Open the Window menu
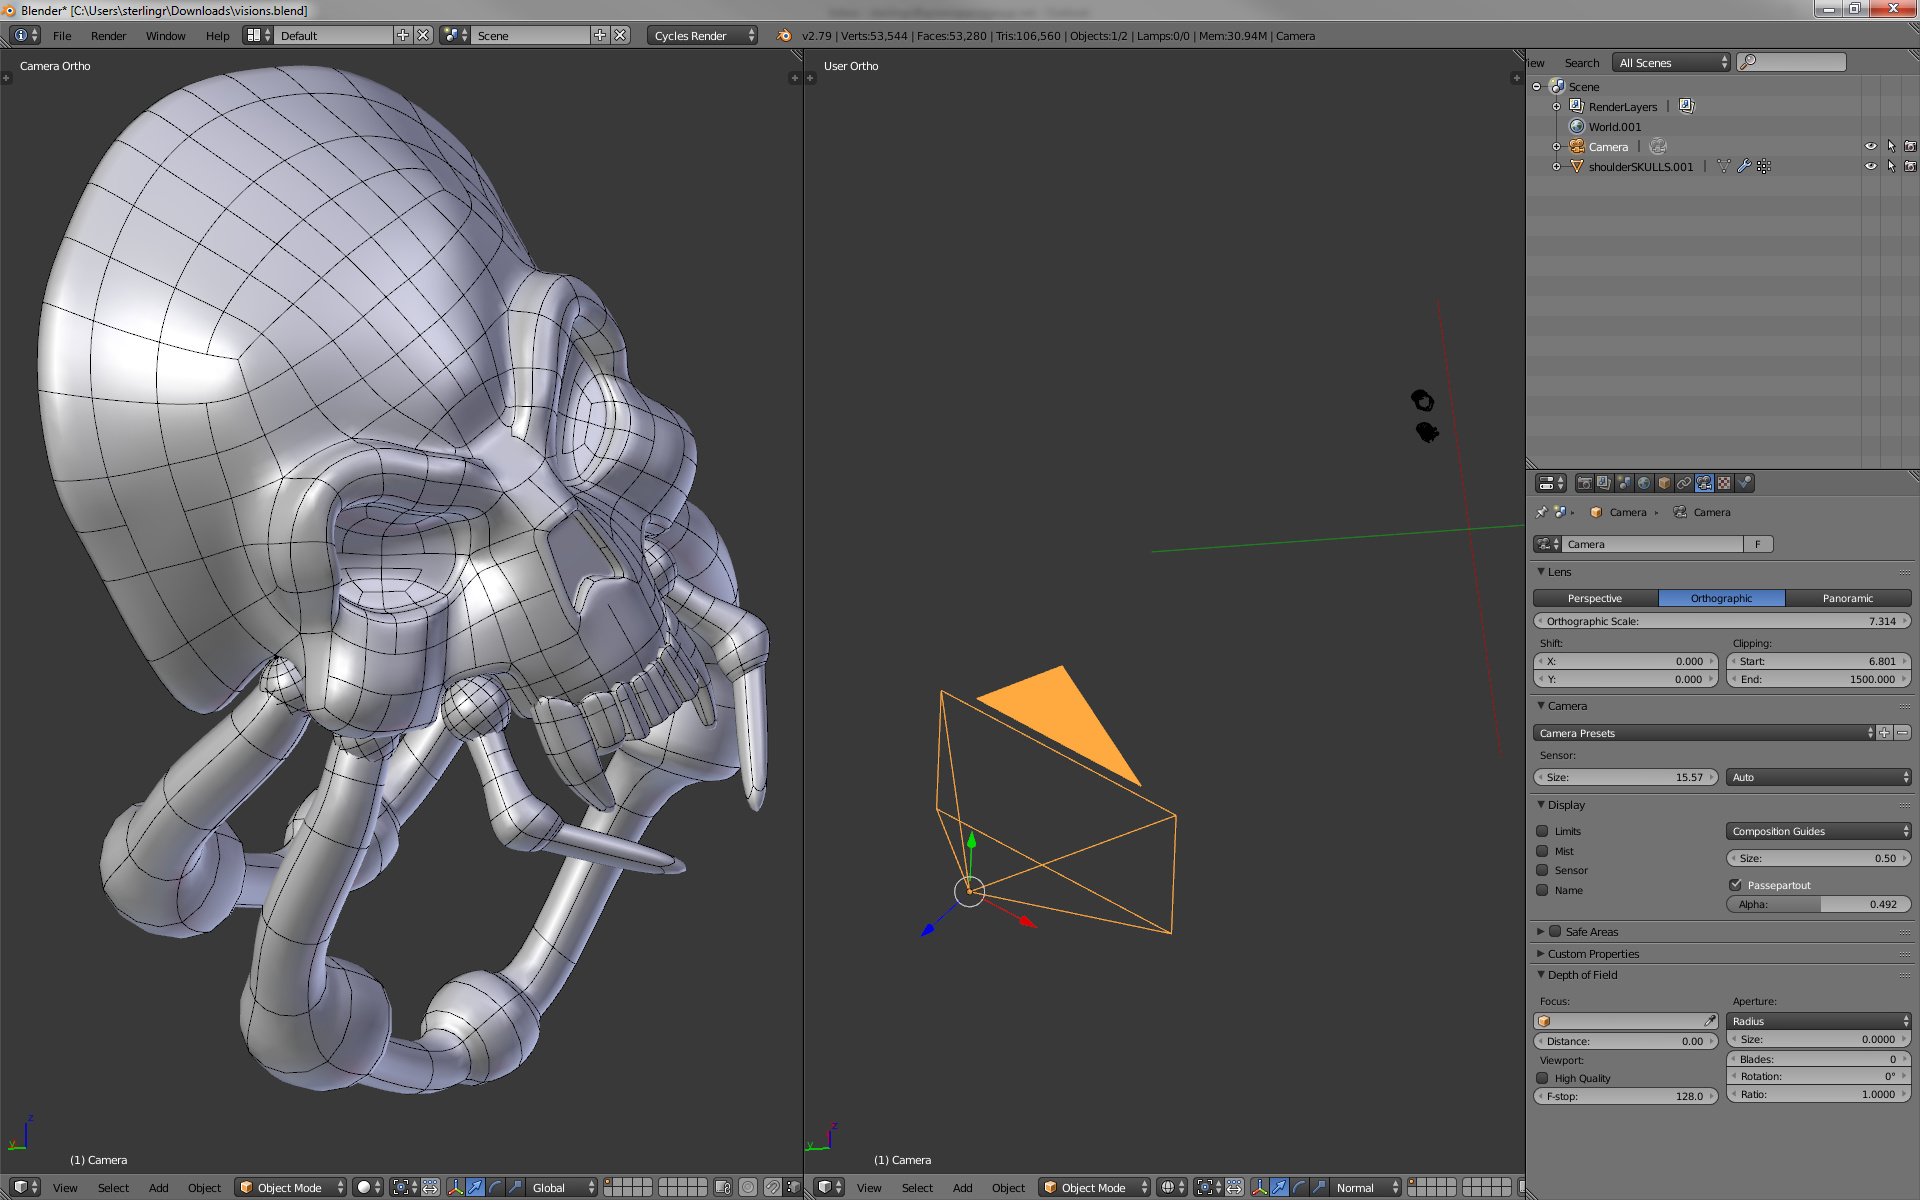This screenshot has height=1200, width=1920. point(165,35)
